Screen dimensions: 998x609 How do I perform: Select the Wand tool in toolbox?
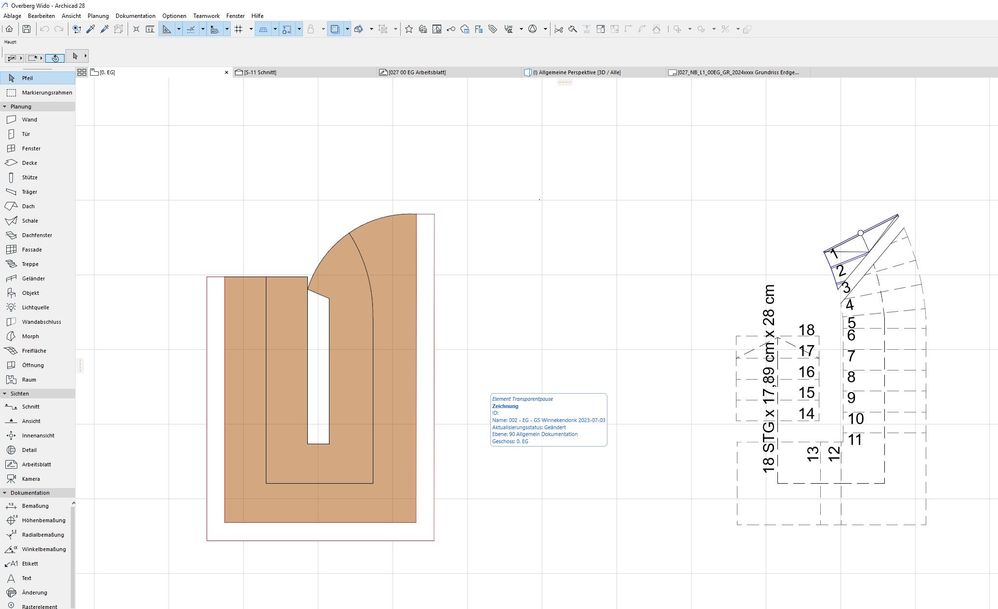(x=29, y=119)
